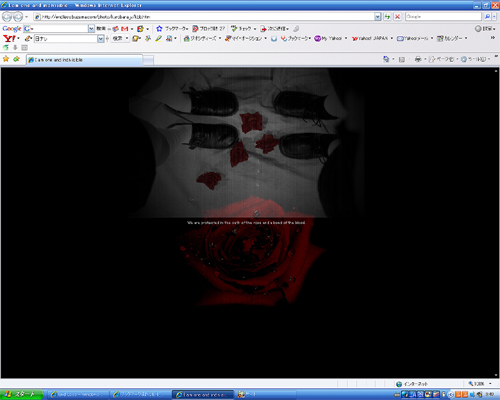Open Gmail from the Google toolbar icon
Viewport: 500px width, 400px height.
click(125, 29)
